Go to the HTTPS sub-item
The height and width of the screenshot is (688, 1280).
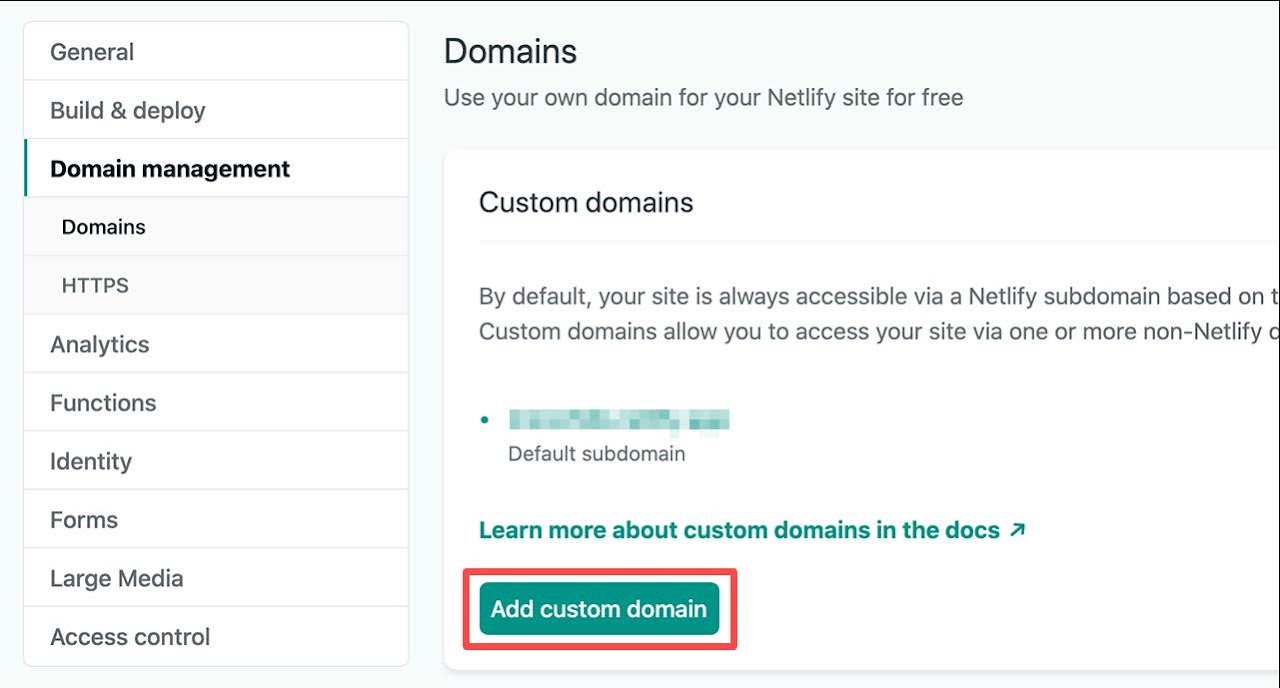pyautogui.click(x=216, y=285)
